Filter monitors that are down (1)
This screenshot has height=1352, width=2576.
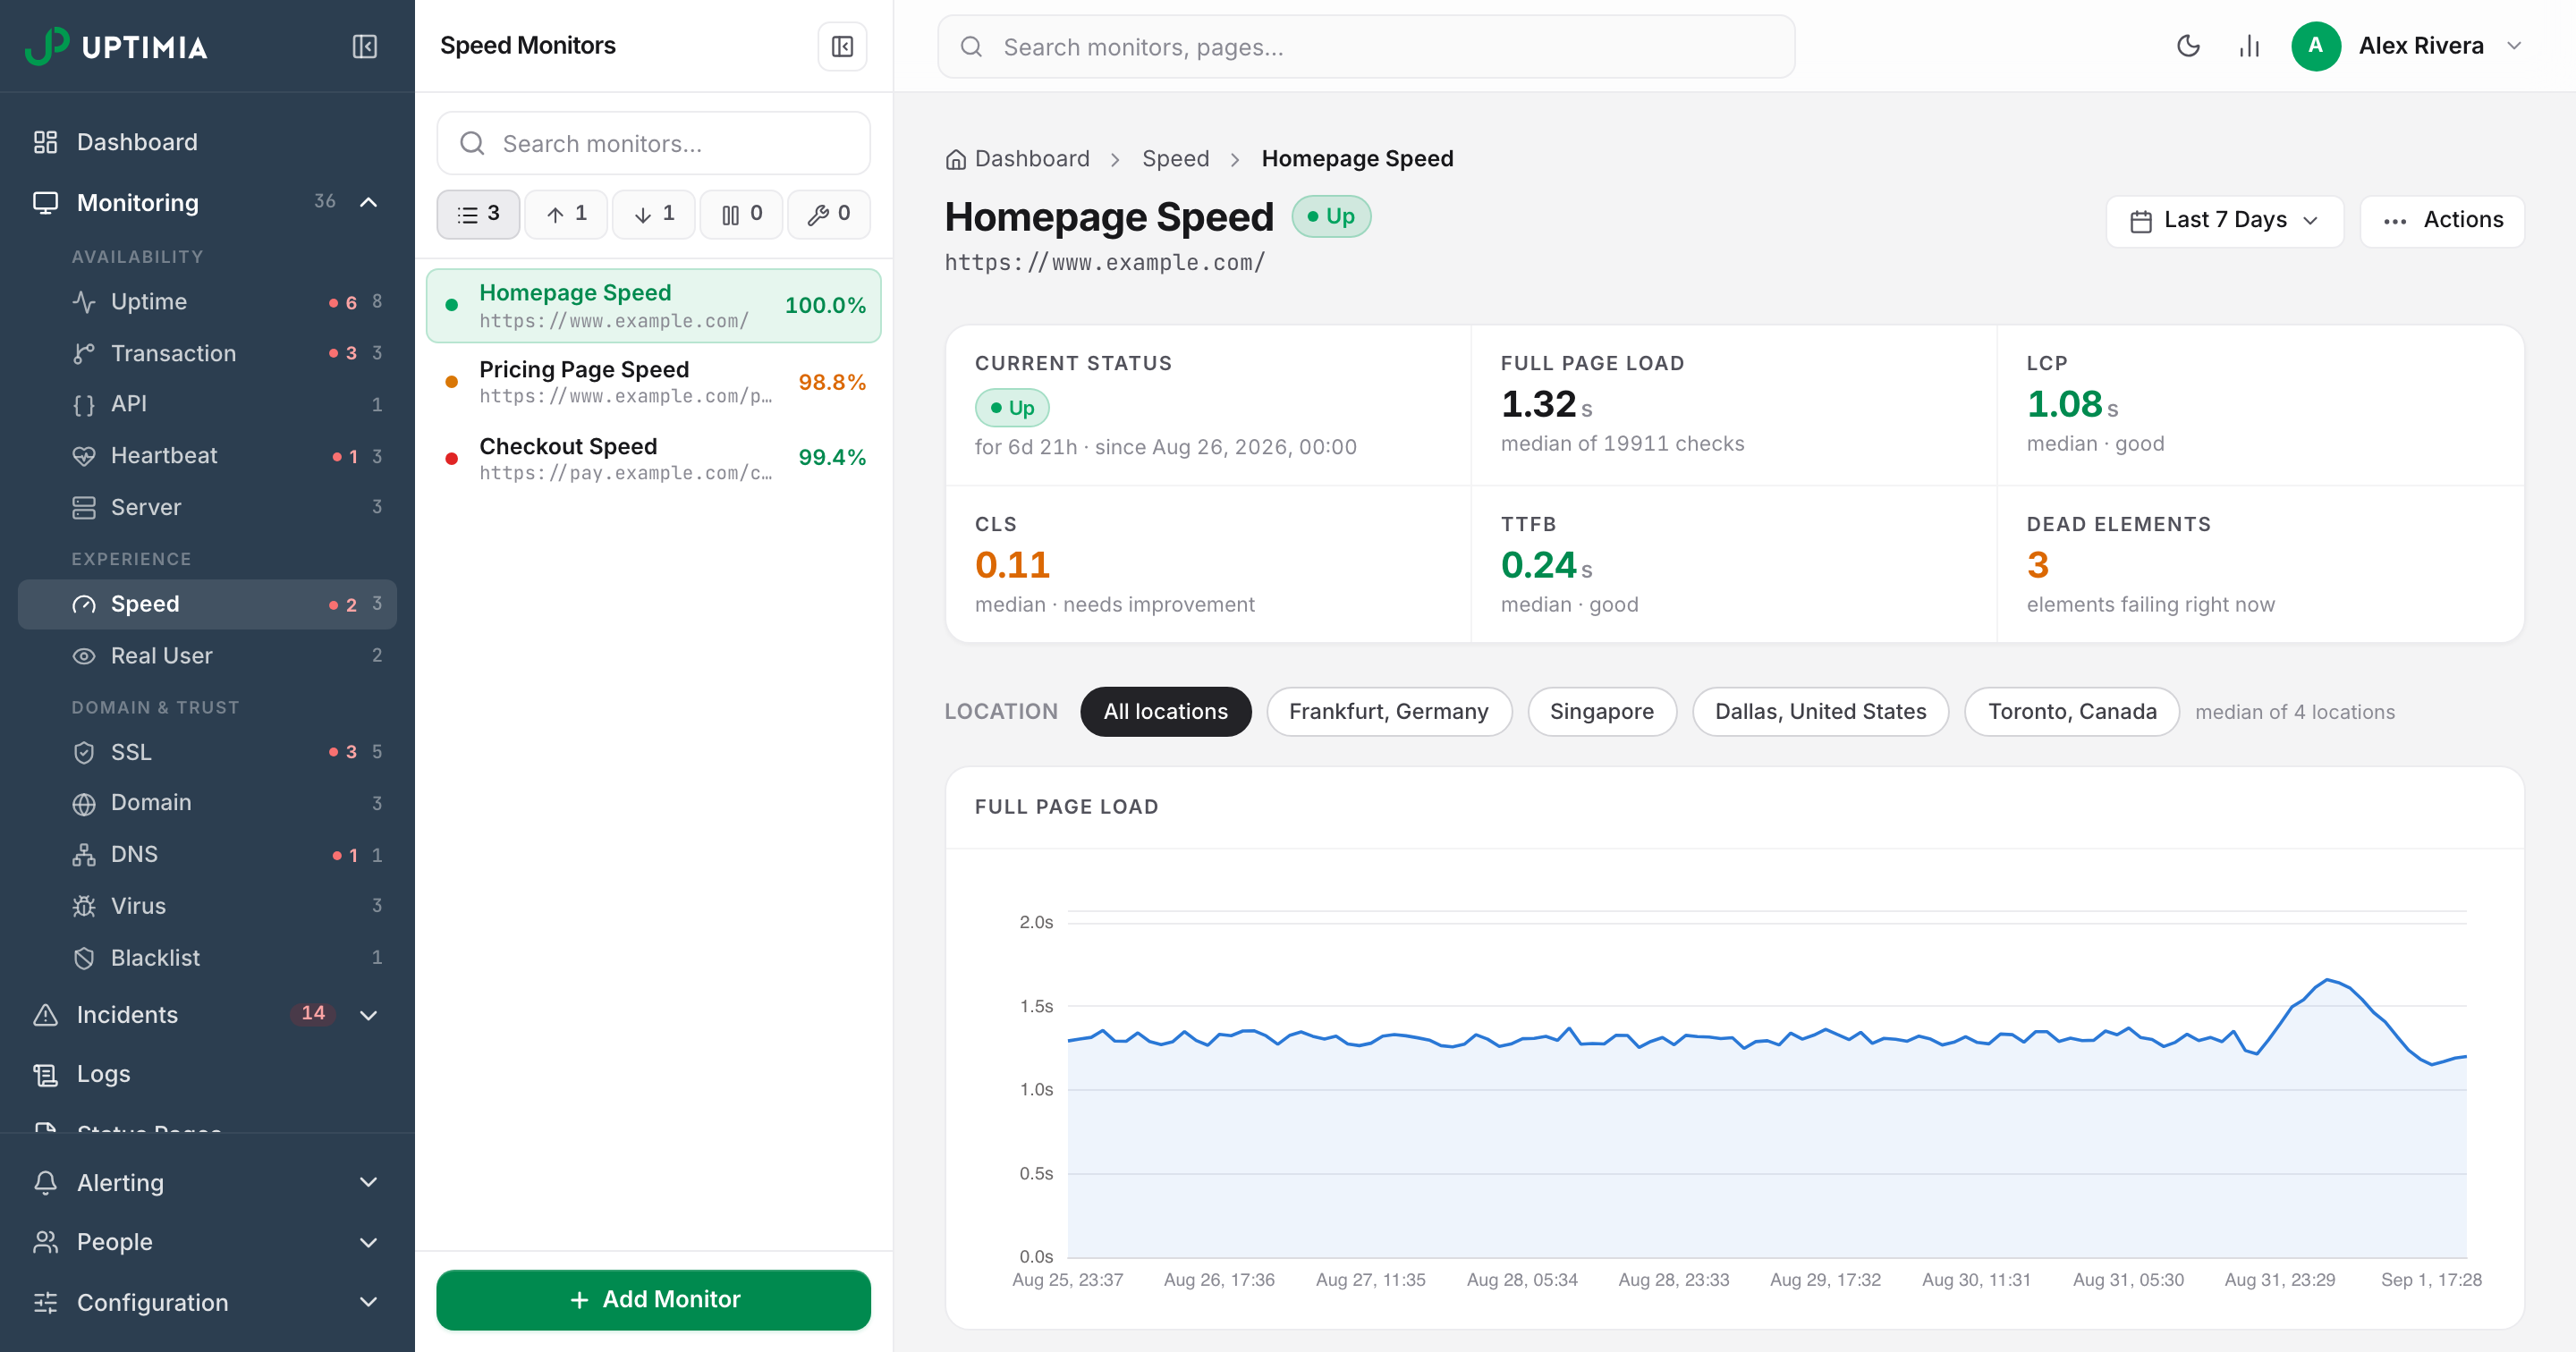click(654, 214)
